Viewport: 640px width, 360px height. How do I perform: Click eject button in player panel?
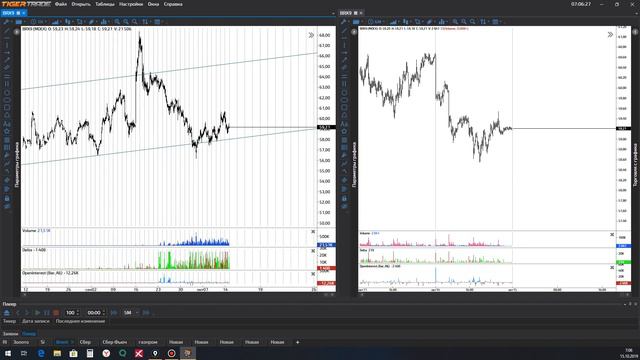pos(7,313)
